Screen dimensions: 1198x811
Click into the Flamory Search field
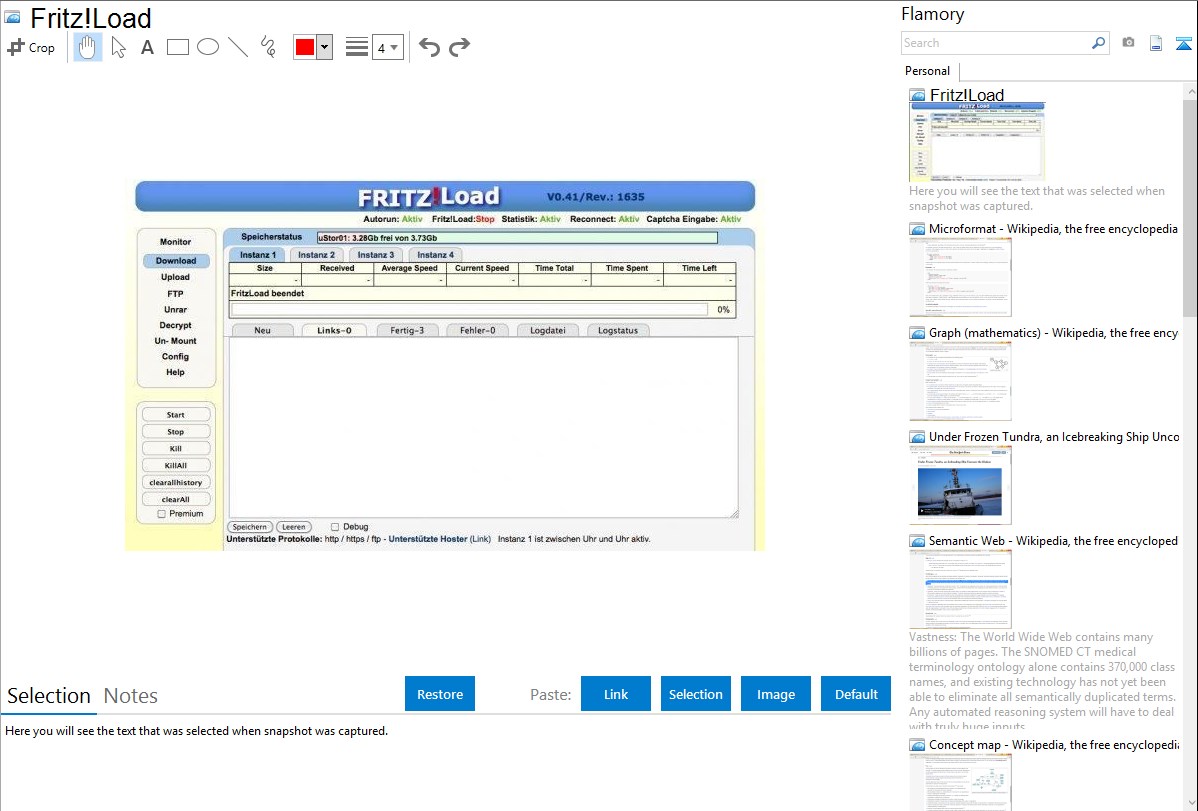click(996, 43)
